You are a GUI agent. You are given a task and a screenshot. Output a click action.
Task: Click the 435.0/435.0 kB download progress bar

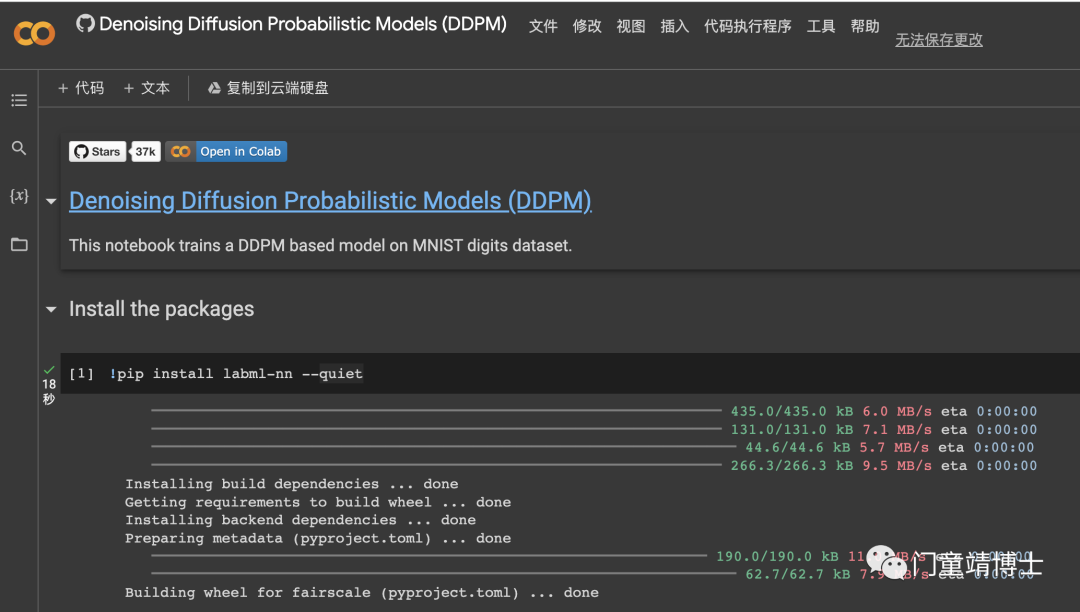(x=437, y=411)
